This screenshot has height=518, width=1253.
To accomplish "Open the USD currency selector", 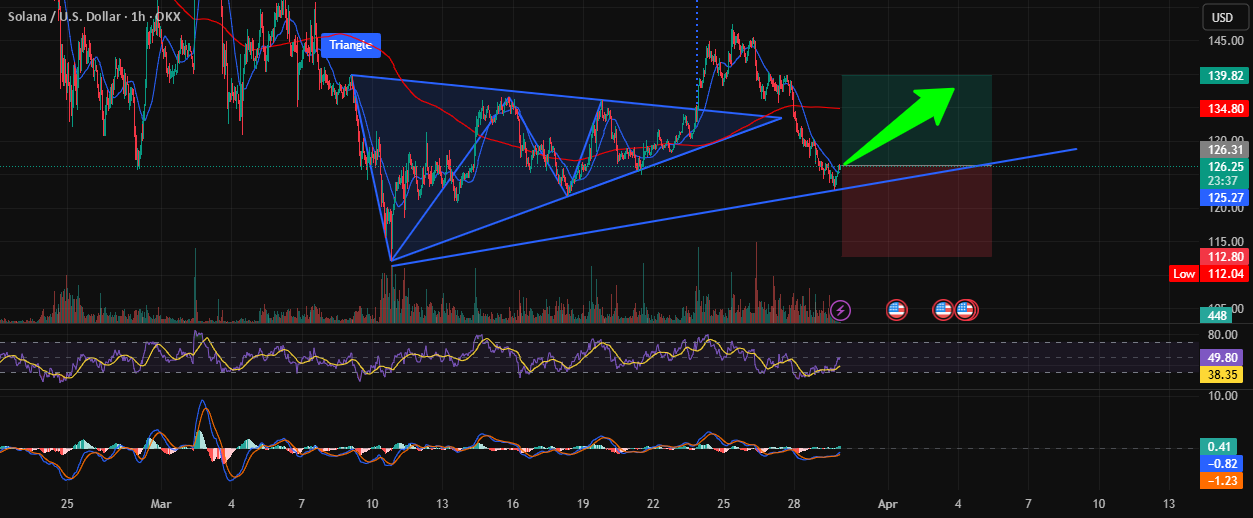I will [1222, 17].
